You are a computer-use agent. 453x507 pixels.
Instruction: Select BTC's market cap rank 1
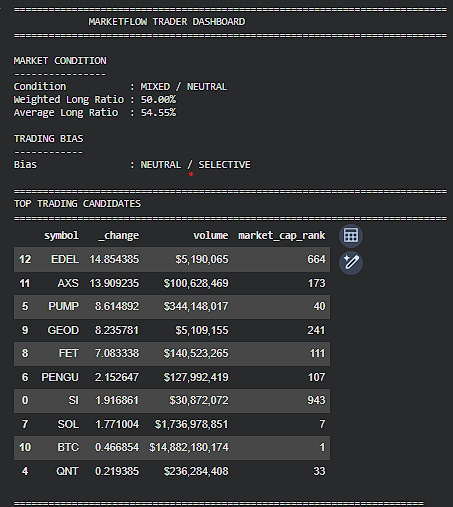pyautogui.click(x=322, y=447)
